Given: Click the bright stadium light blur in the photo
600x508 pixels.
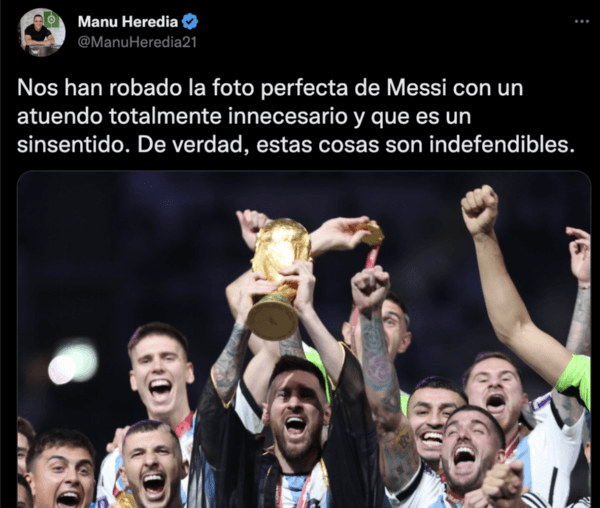Looking at the screenshot, I should (73, 362).
